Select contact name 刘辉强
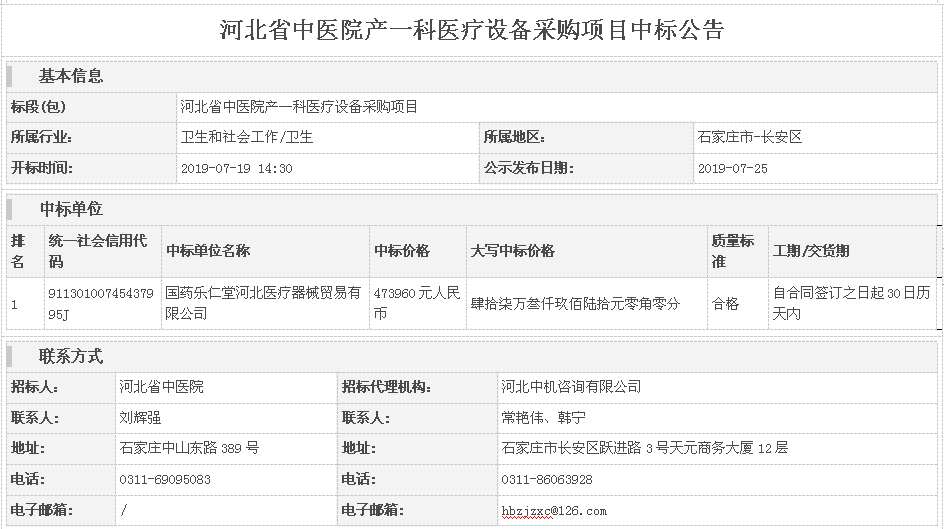The image size is (944, 529). point(140,418)
